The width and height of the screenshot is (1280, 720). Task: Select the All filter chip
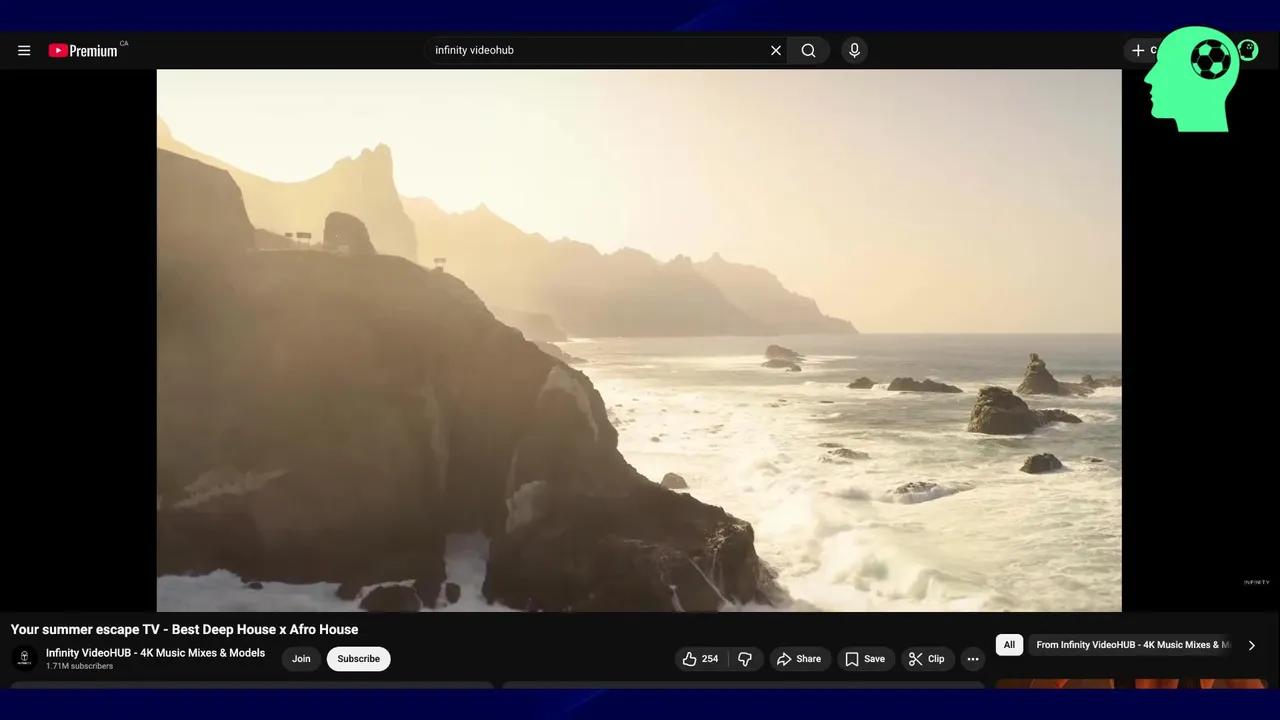[x=1009, y=645]
